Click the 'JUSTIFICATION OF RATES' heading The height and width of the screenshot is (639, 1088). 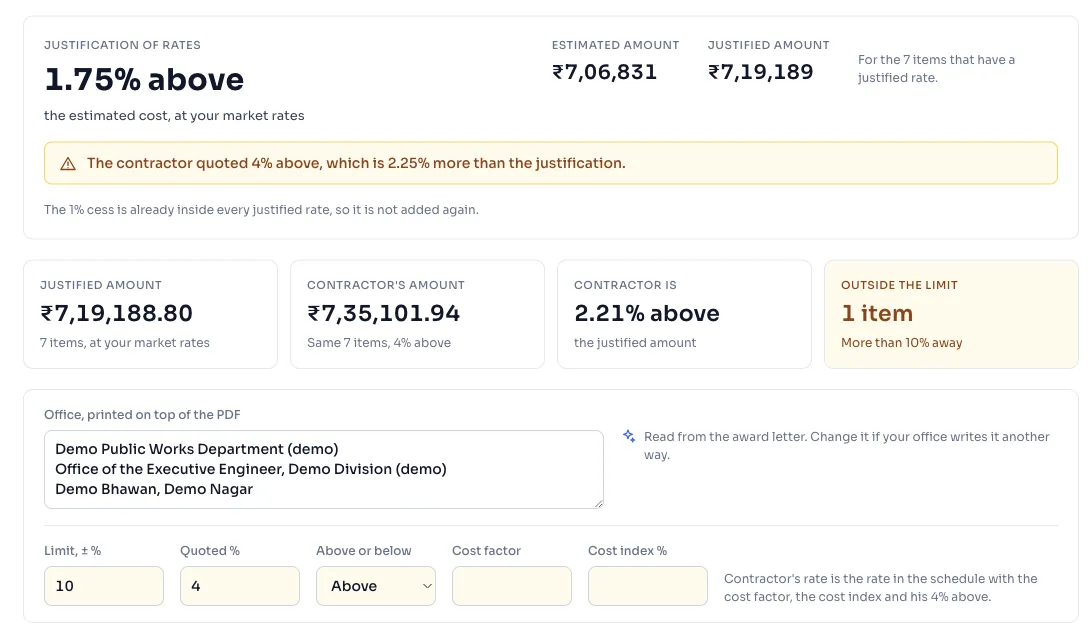tap(122, 45)
